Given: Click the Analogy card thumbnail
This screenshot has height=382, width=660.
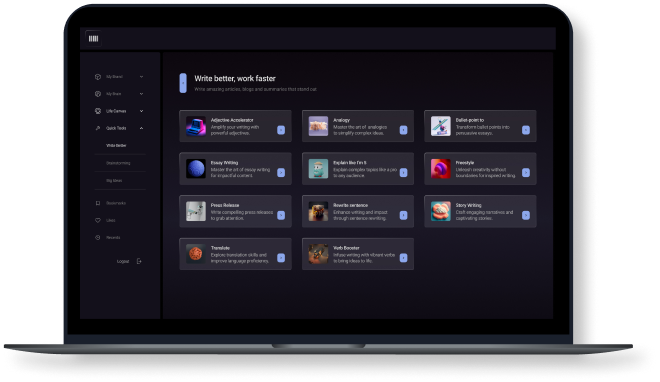Looking at the screenshot, I should [318, 126].
